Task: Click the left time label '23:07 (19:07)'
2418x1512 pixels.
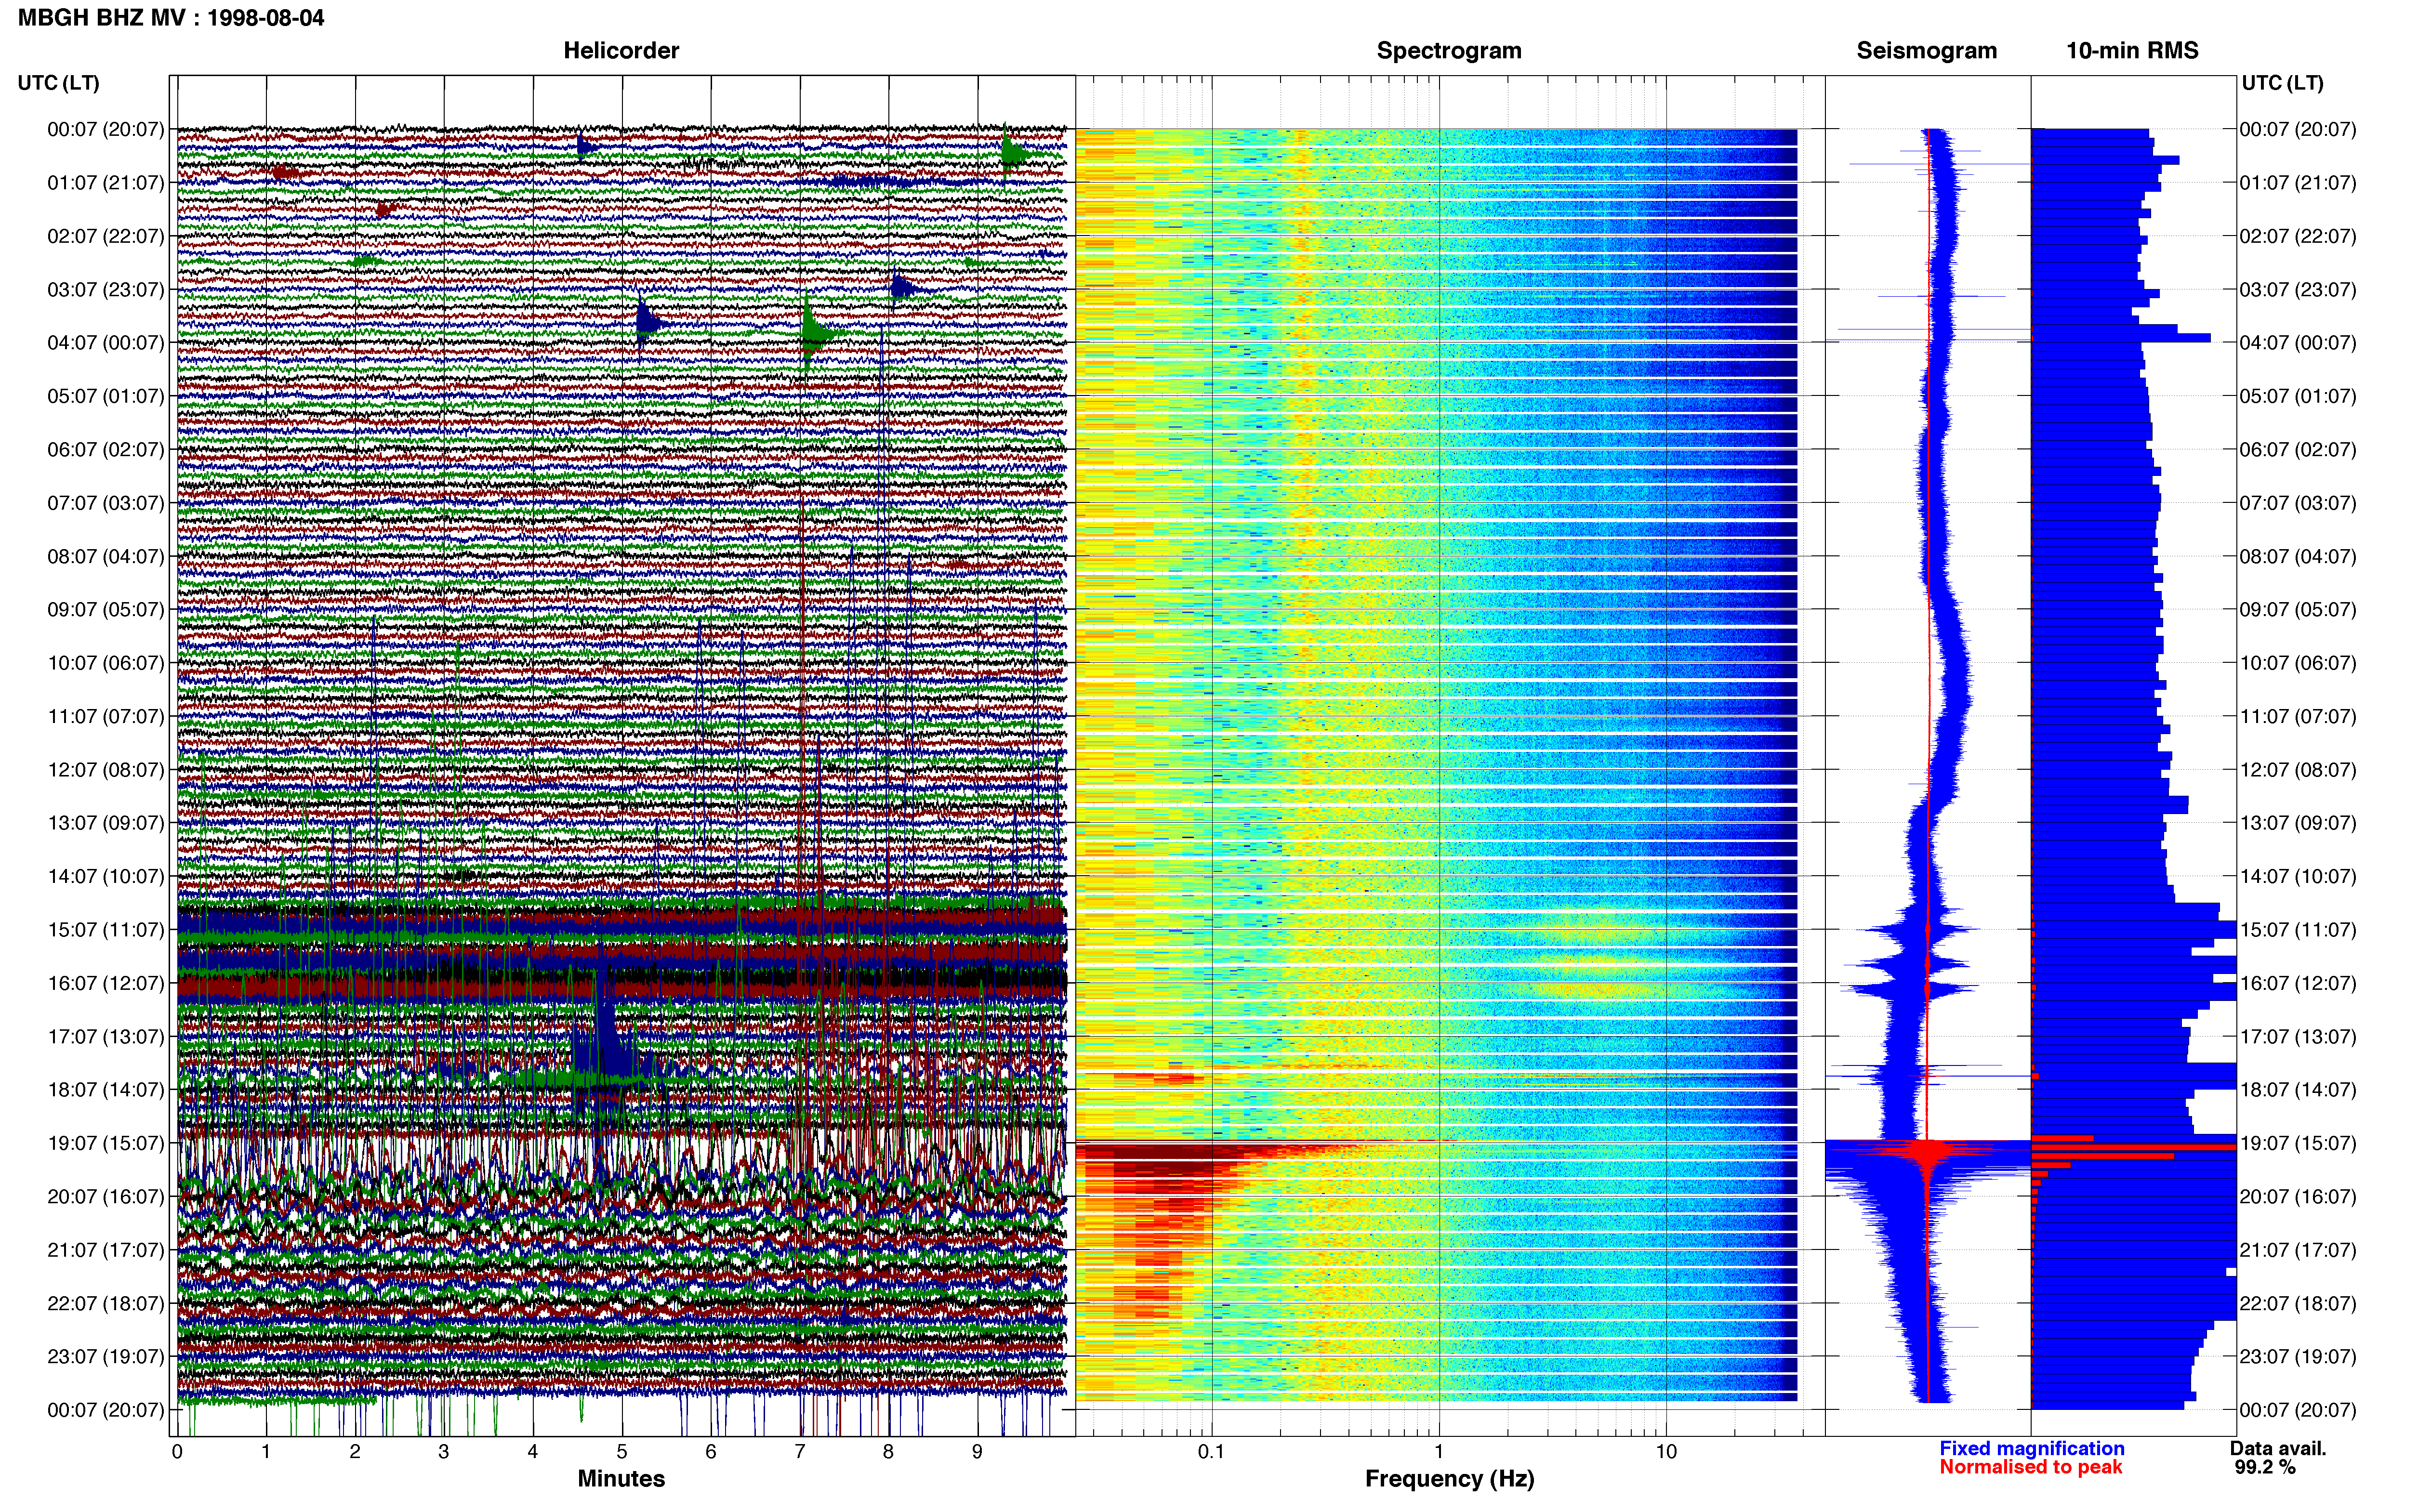Action: click(x=106, y=1356)
